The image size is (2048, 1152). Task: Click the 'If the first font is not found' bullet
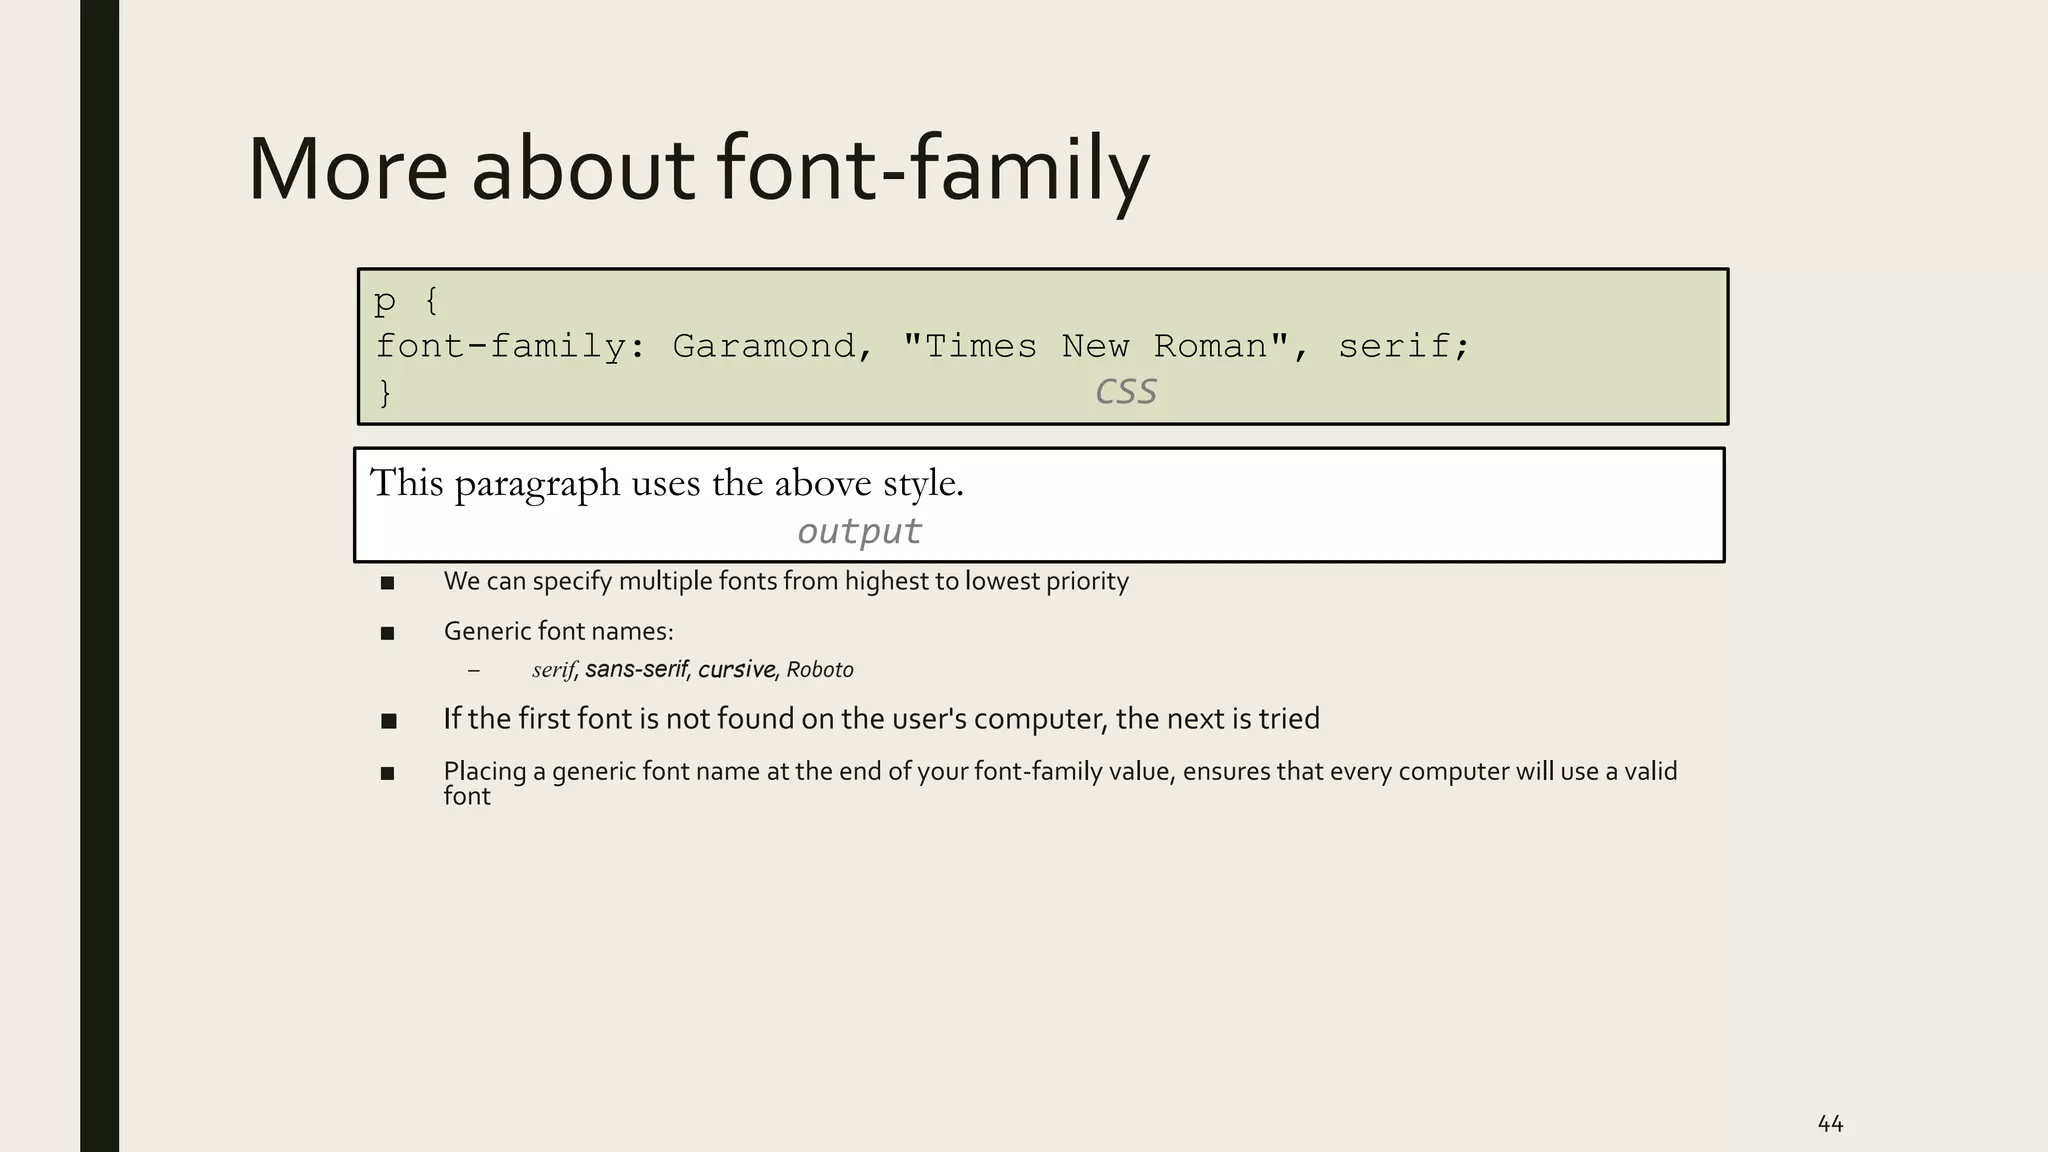[881, 719]
